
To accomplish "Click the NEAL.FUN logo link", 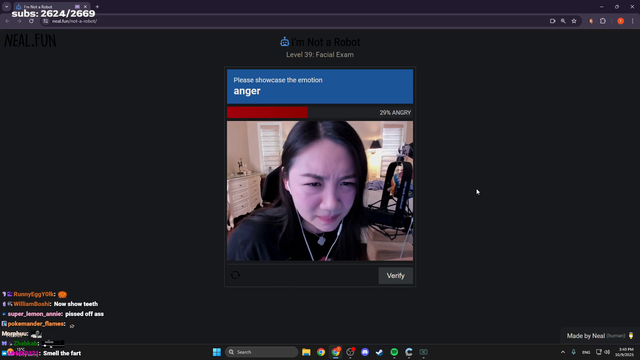I will coord(30,40).
